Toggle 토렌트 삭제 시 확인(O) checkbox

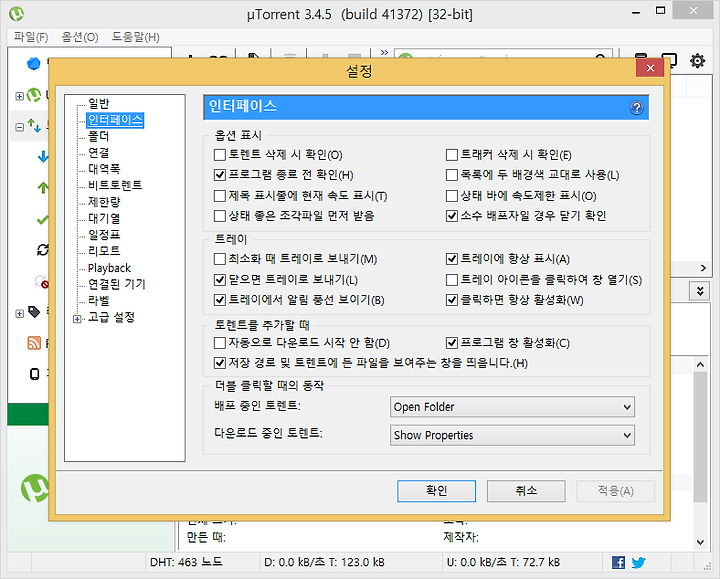pos(219,155)
